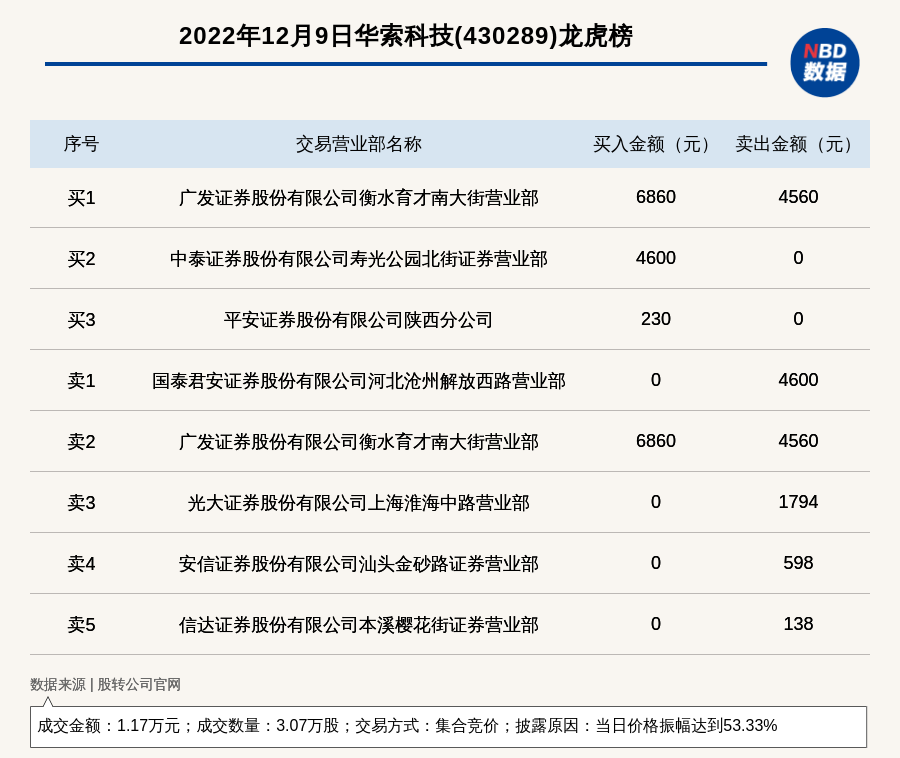The image size is (900, 758).
Task: Select the 卖2 row label
Action: pos(81,442)
